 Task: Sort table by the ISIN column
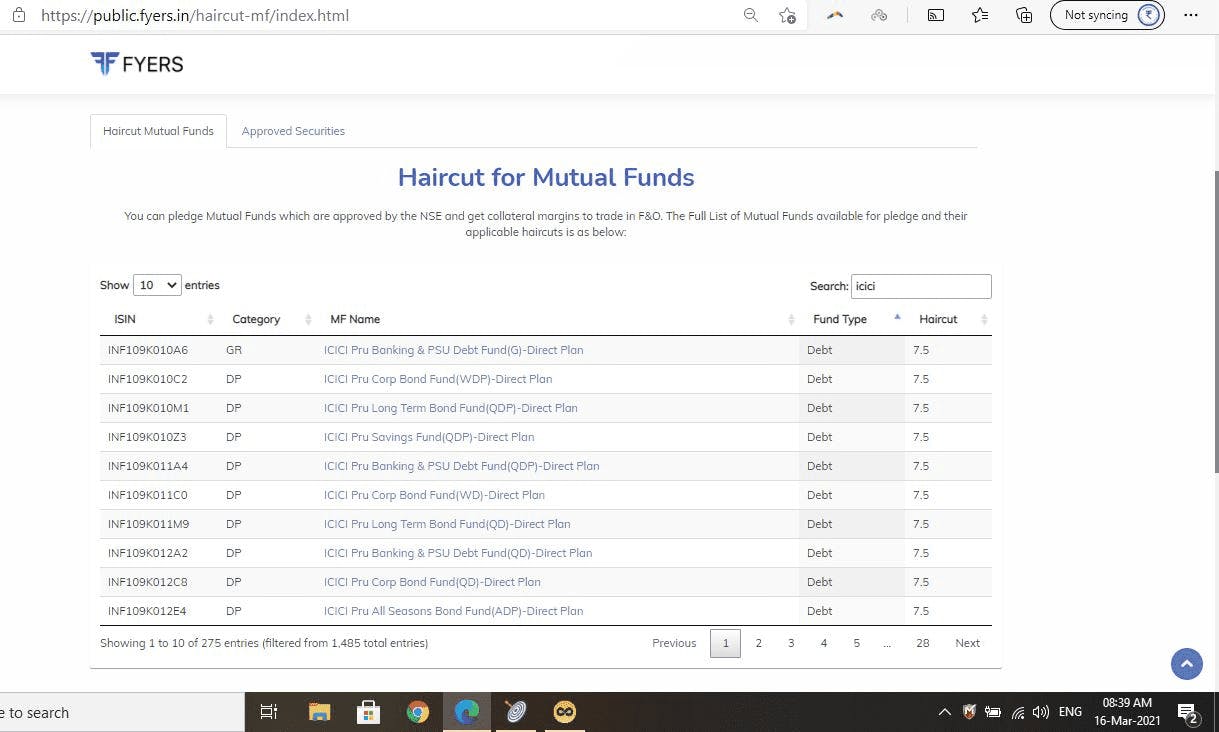point(163,319)
